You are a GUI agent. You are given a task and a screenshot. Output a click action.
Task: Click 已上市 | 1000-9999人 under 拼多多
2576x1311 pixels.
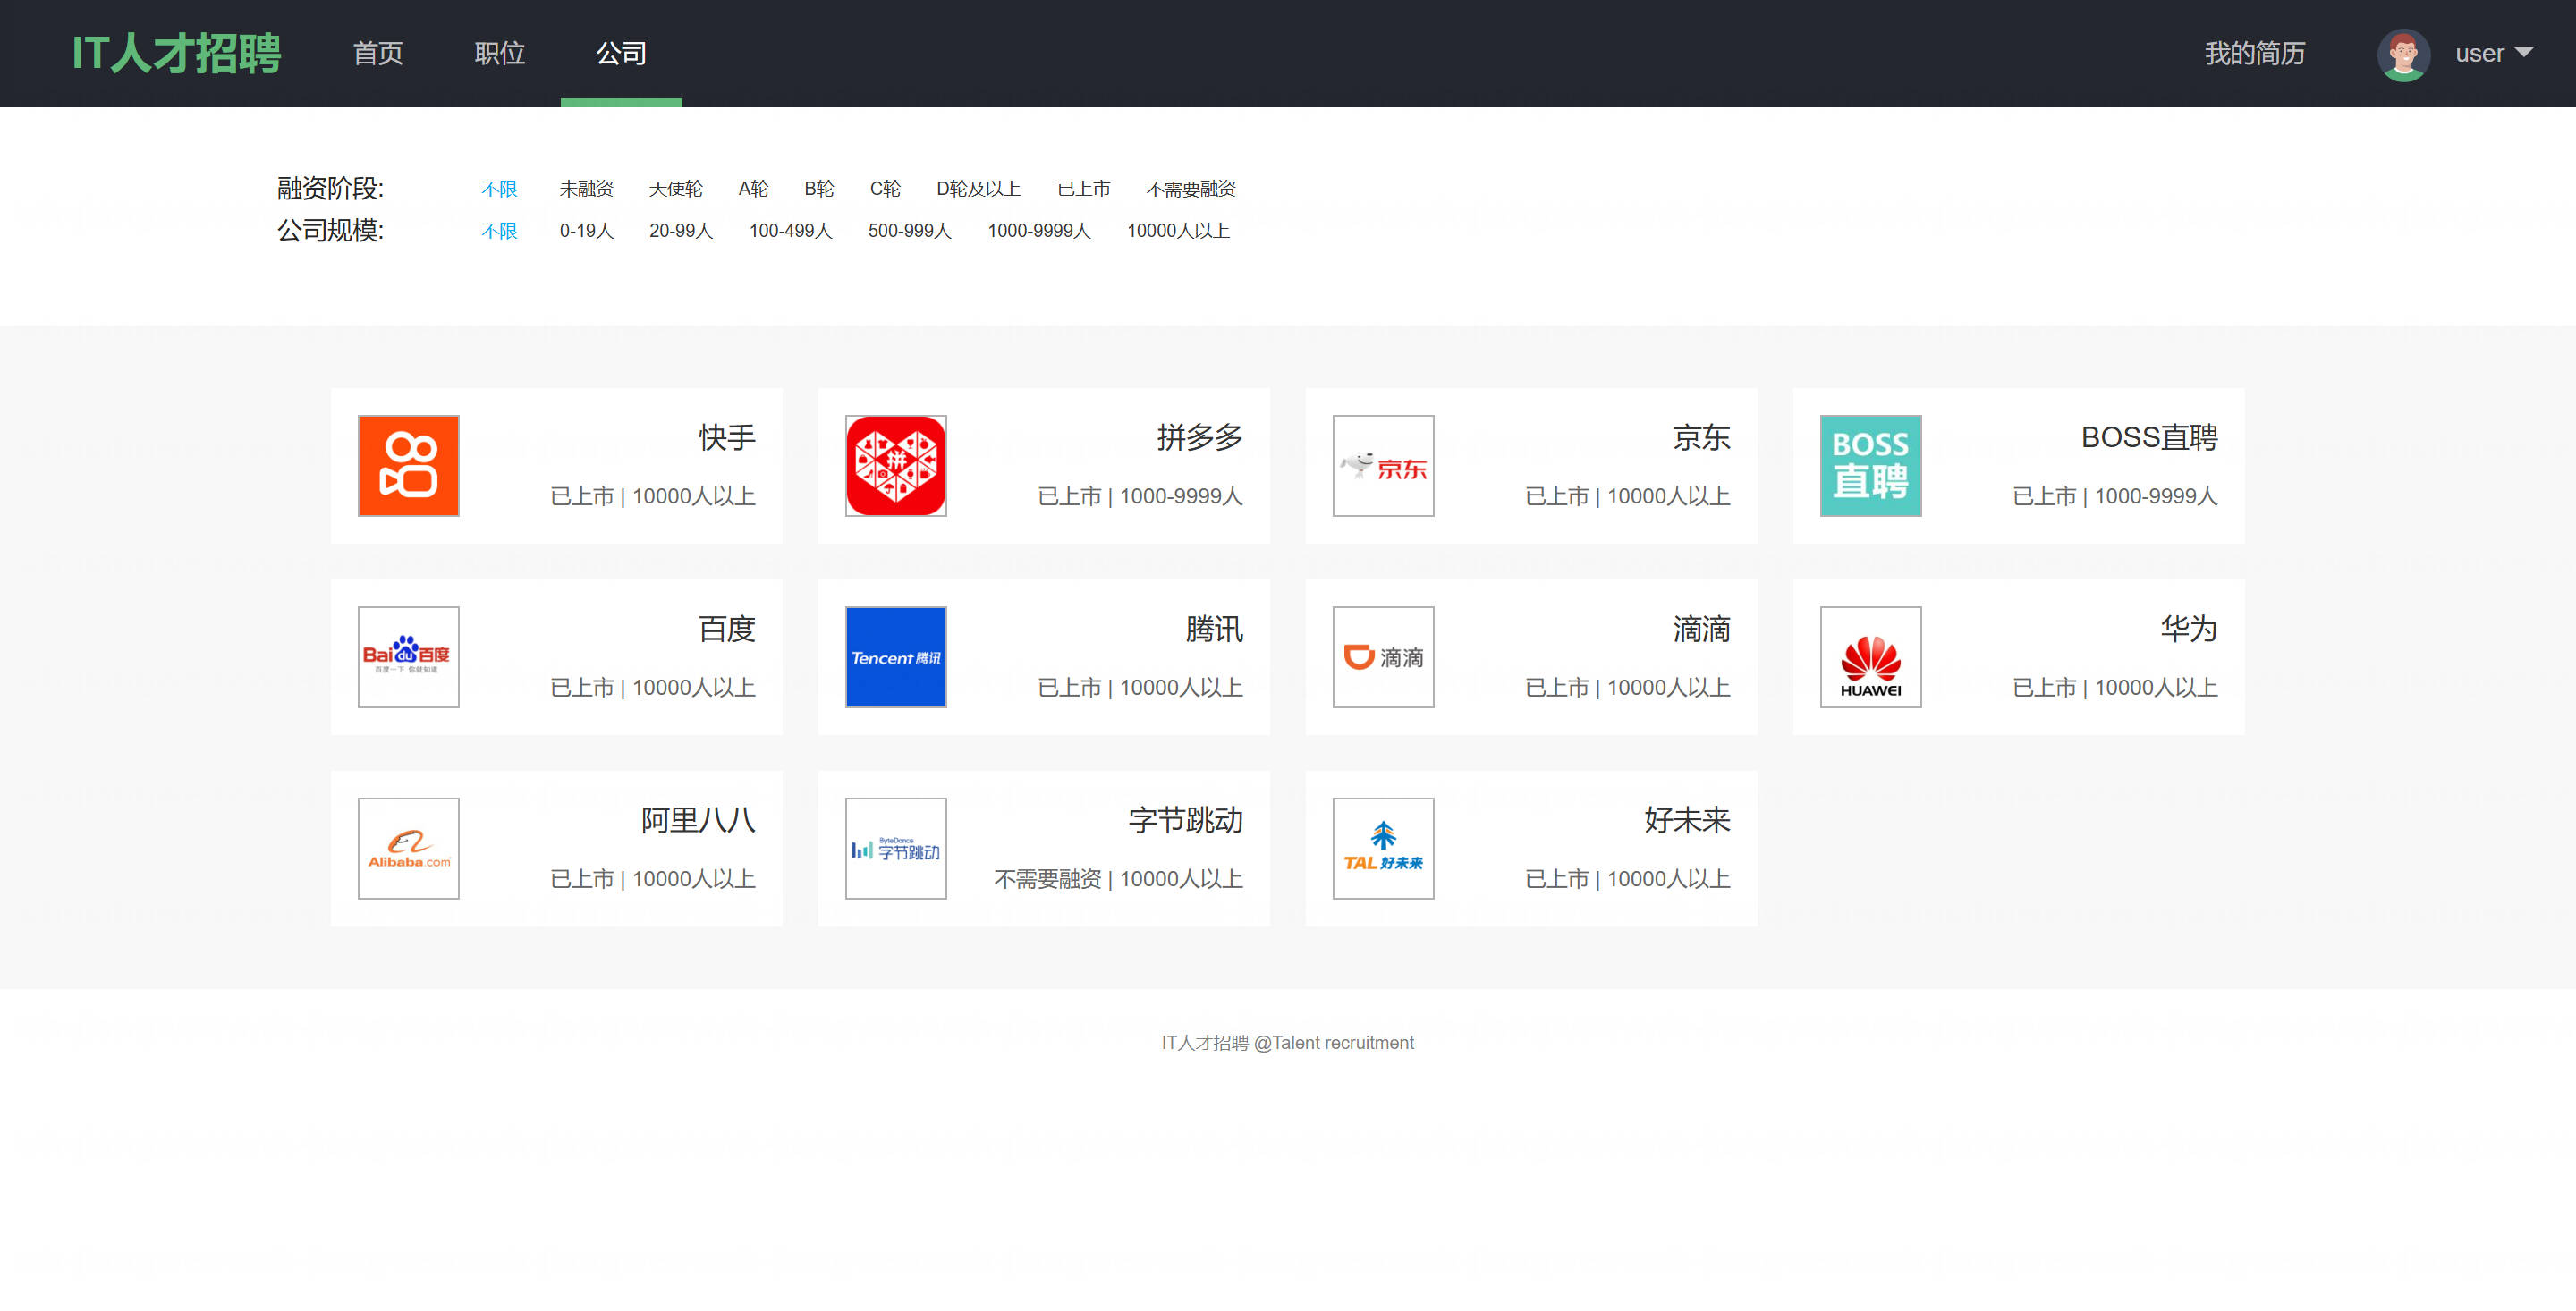[x=1141, y=496]
